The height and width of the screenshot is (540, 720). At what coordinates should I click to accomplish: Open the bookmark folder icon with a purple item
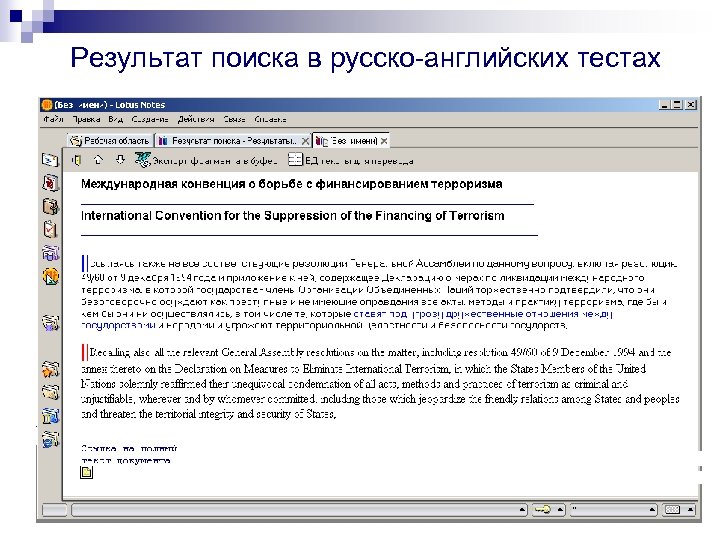click(x=51, y=322)
